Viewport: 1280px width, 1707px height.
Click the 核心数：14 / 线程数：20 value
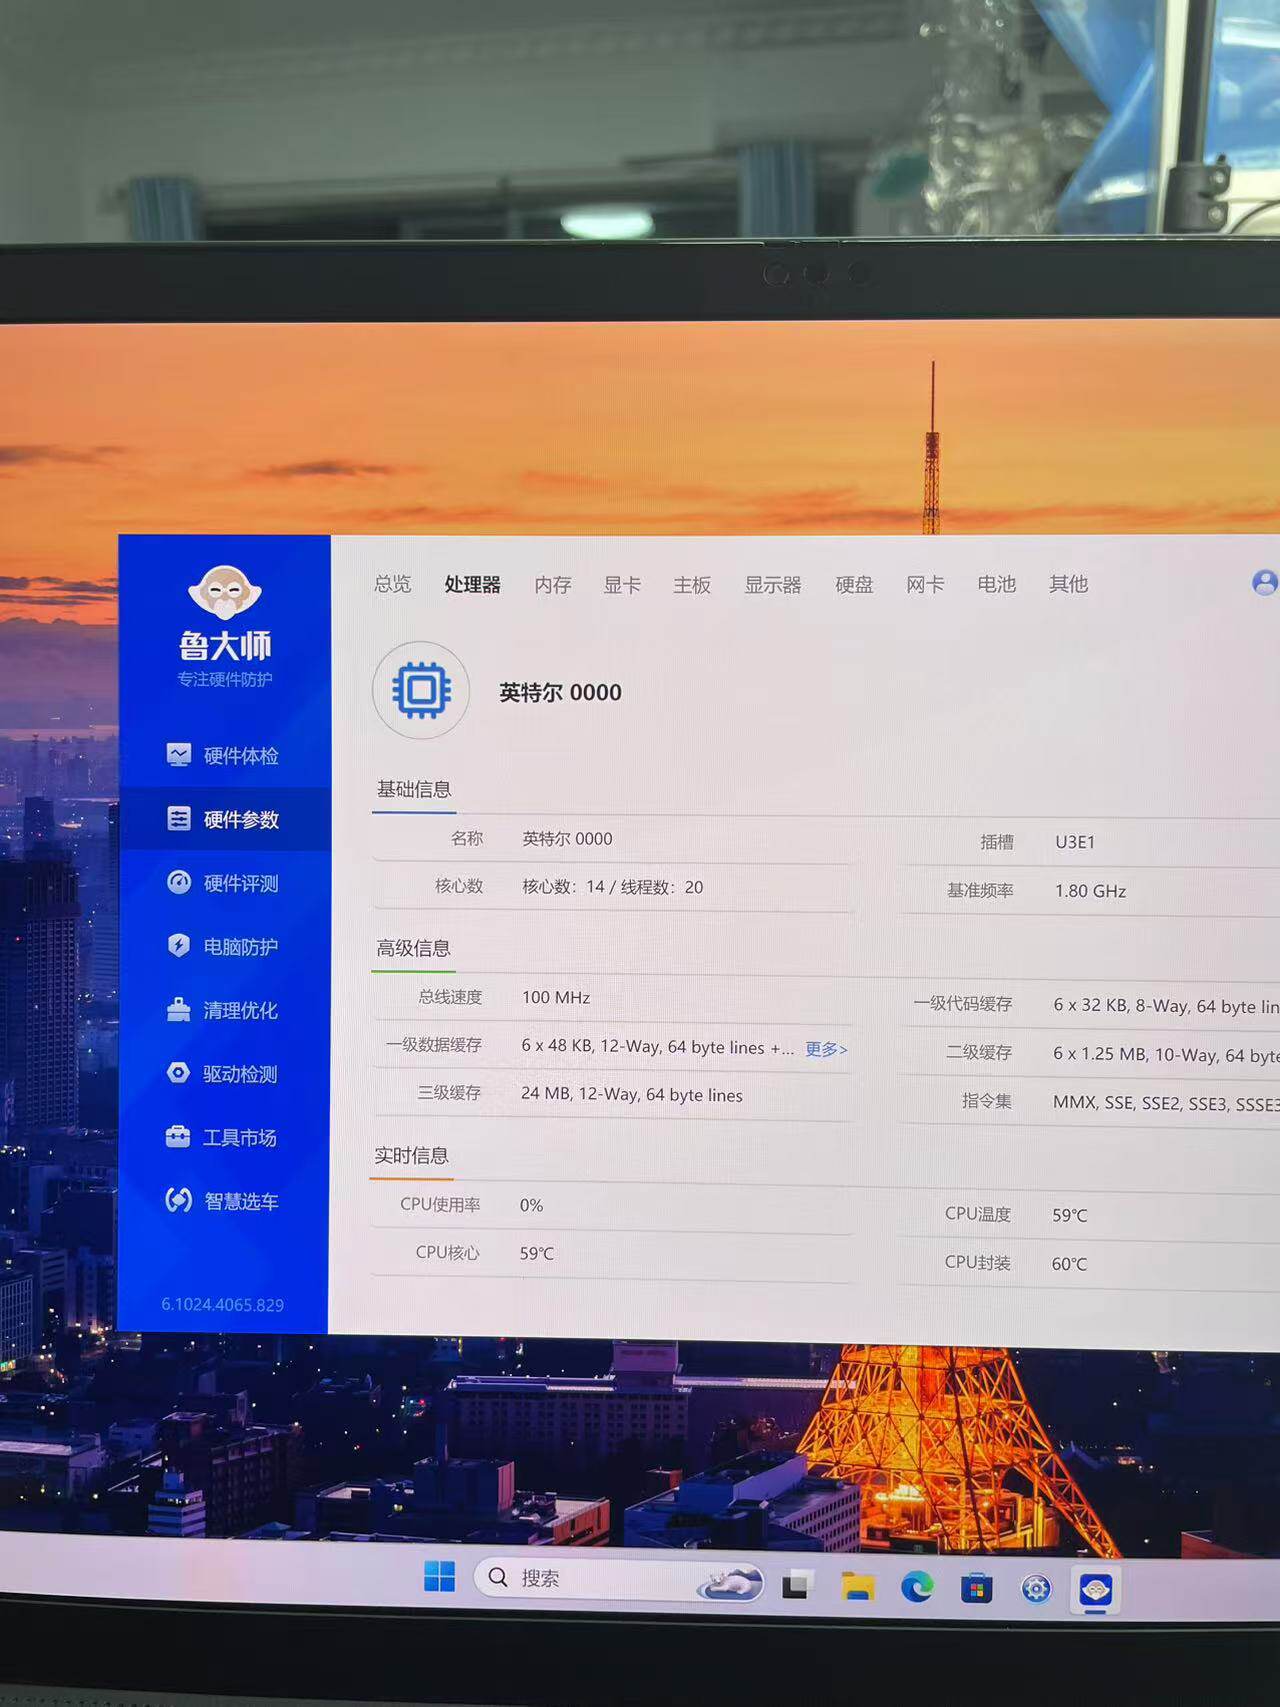612,887
